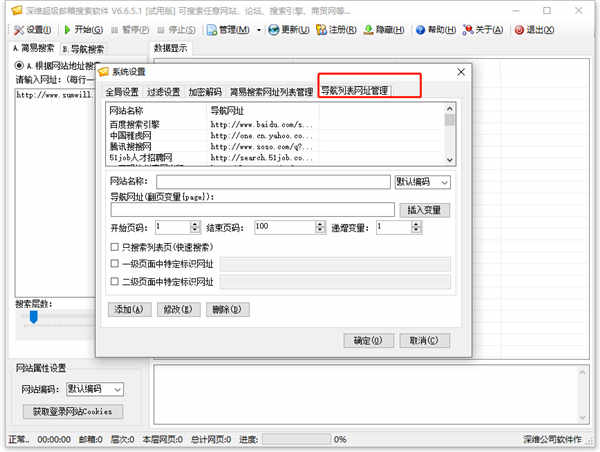The image size is (600, 452).
Task: Click the list scrollbar up arrow
Action: coord(450,109)
